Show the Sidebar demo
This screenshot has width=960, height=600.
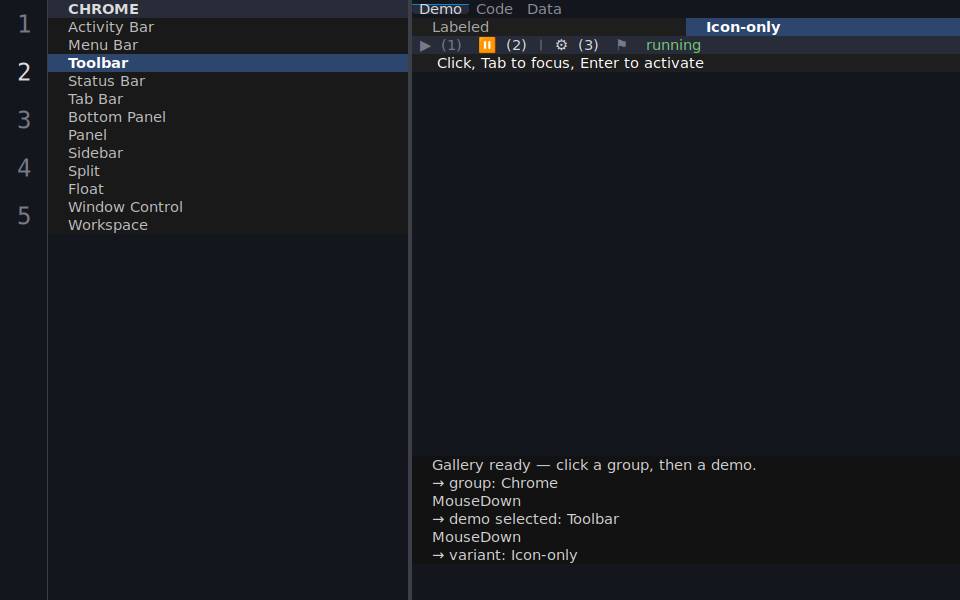pos(228,153)
